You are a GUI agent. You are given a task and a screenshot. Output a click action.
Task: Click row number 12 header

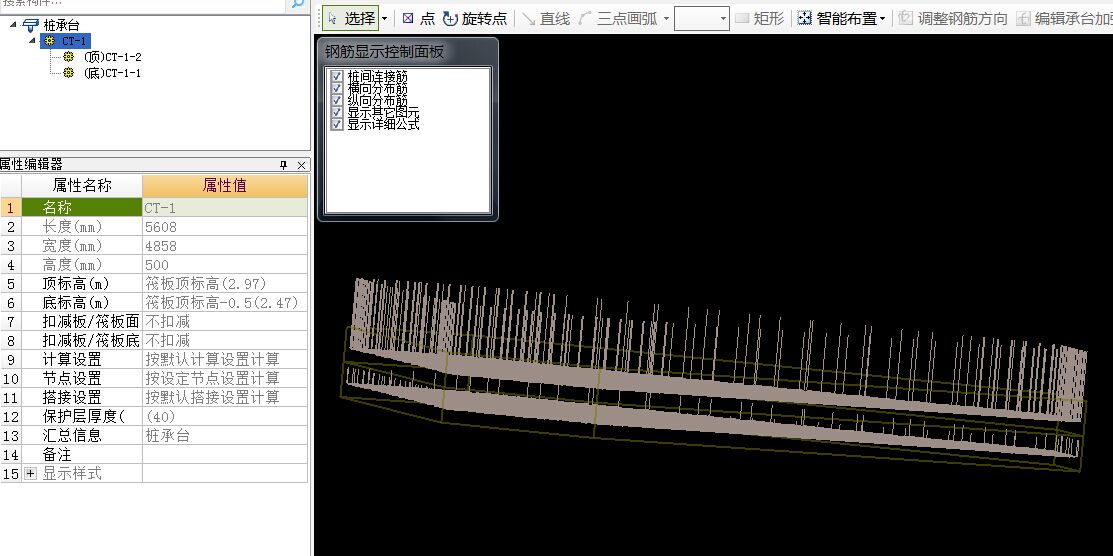pos(11,416)
